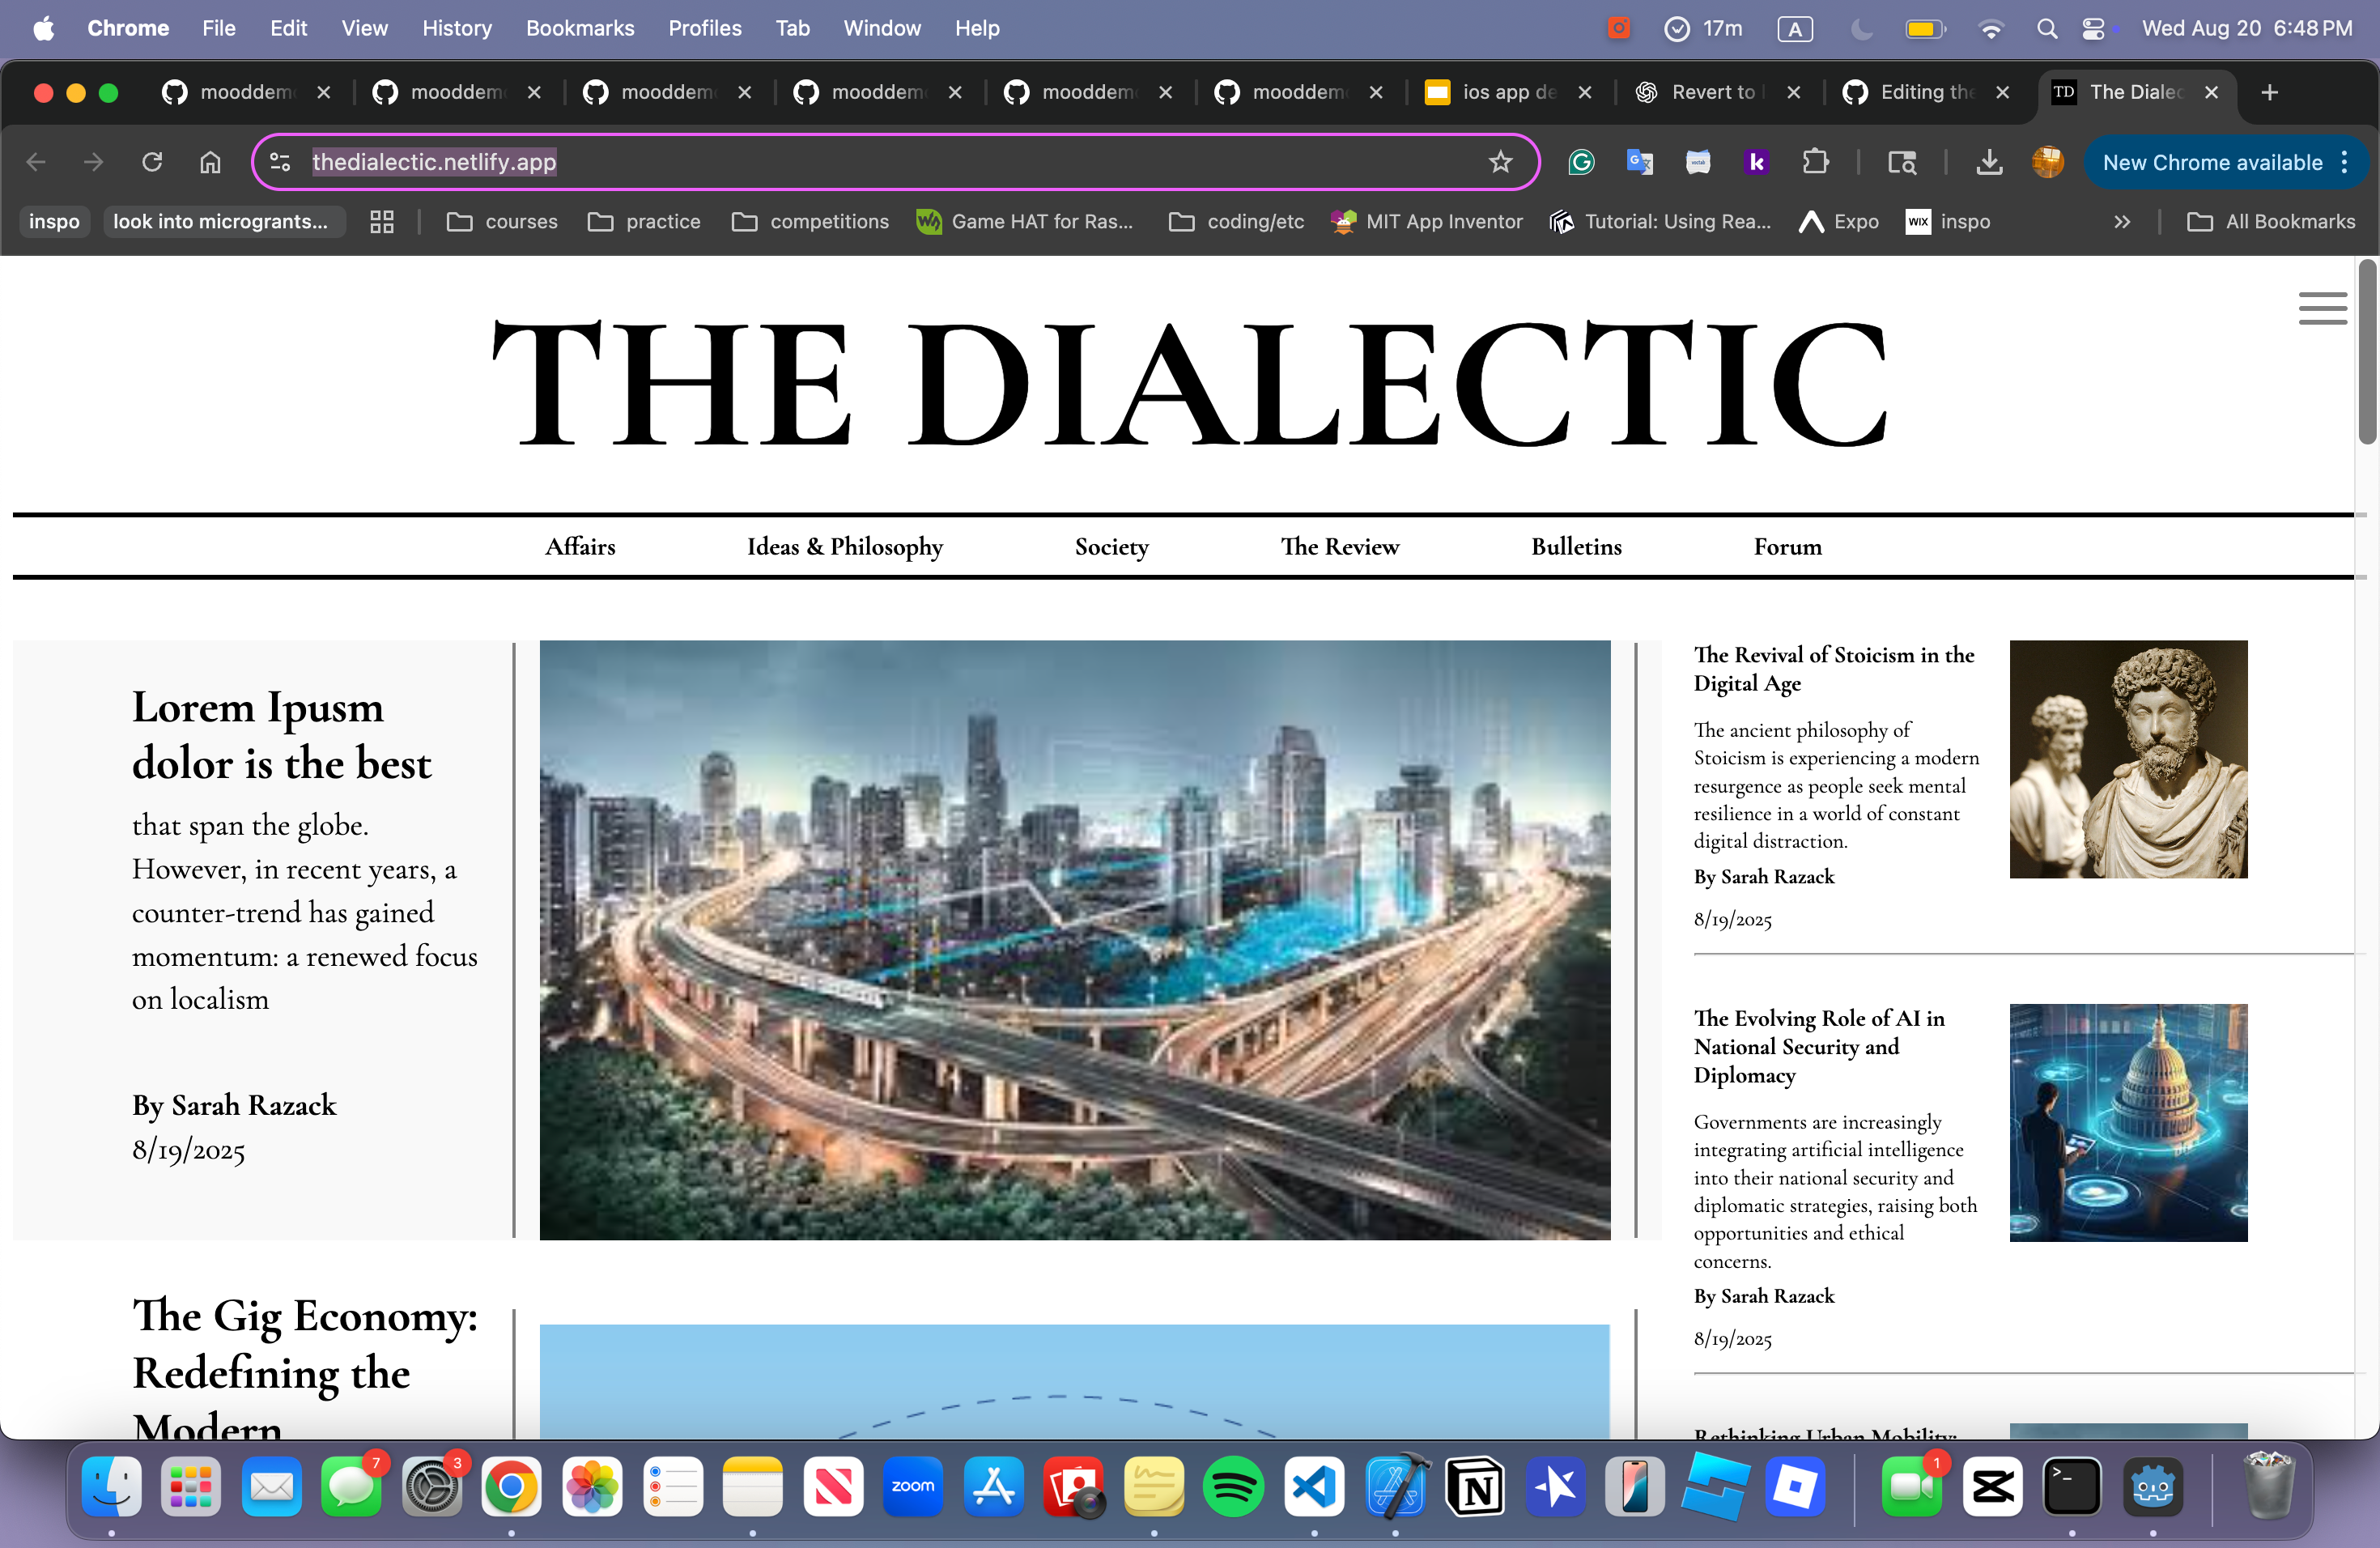
Task: Open 'Lorem Ipusm dolor is the best' headline
Action: pyautogui.click(x=282, y=735)
